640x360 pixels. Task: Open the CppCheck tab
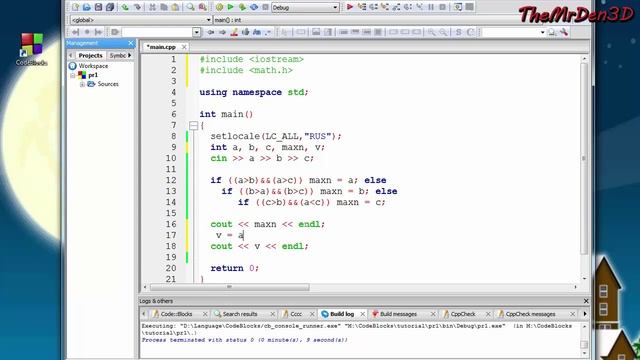(x=463, y=314)
